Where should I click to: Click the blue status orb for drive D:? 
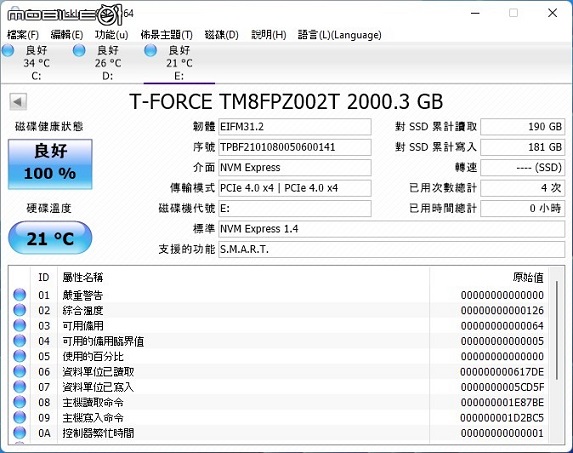point(79,50)
